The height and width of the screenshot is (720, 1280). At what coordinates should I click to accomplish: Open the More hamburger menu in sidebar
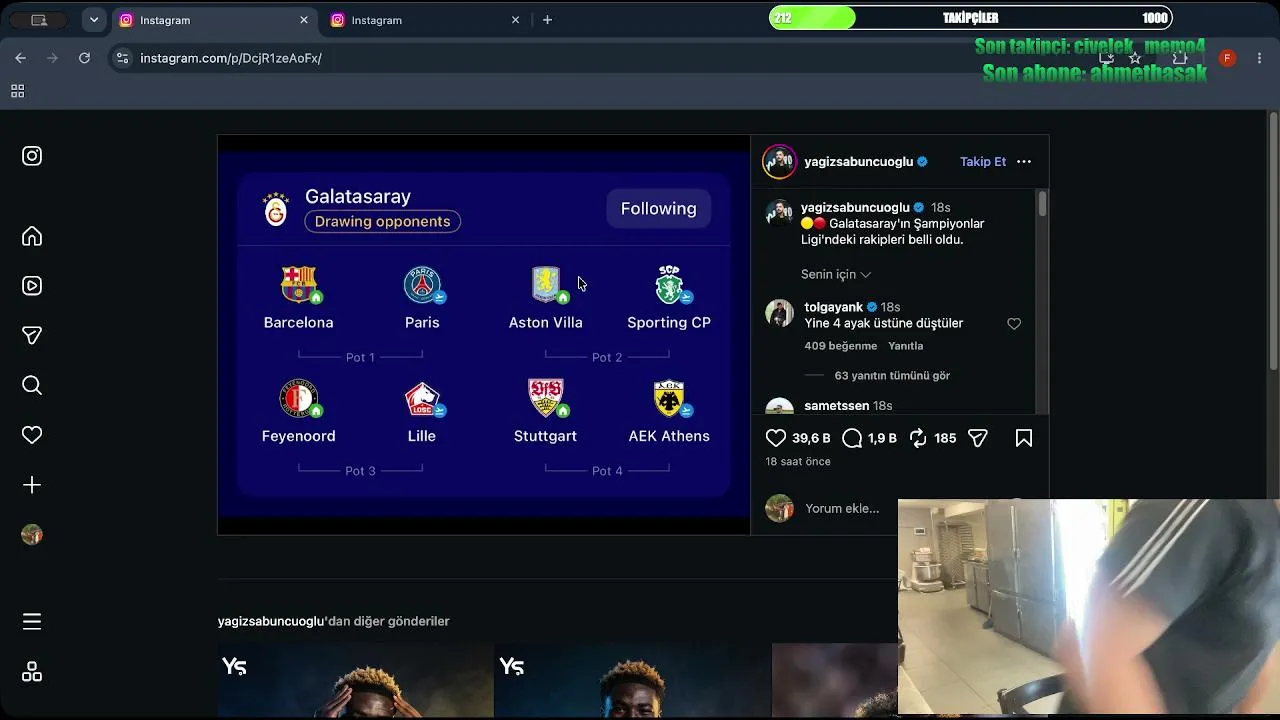(x=32, y=622)
